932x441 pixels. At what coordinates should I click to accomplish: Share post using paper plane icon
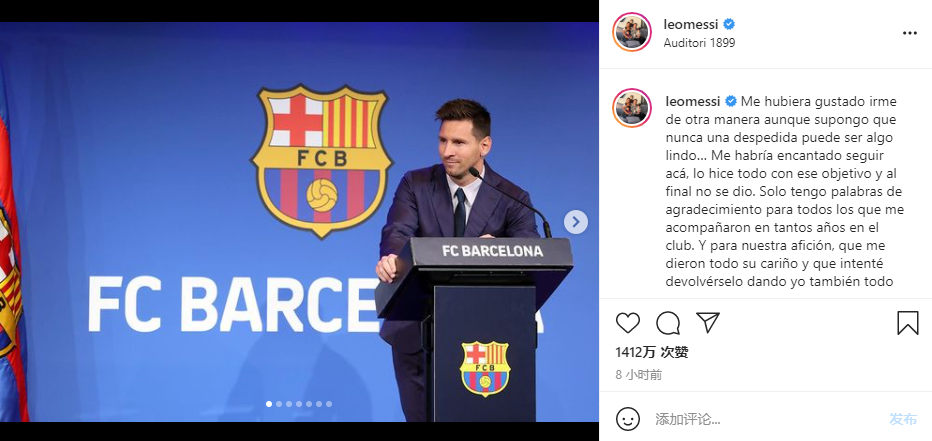[708, 322]
